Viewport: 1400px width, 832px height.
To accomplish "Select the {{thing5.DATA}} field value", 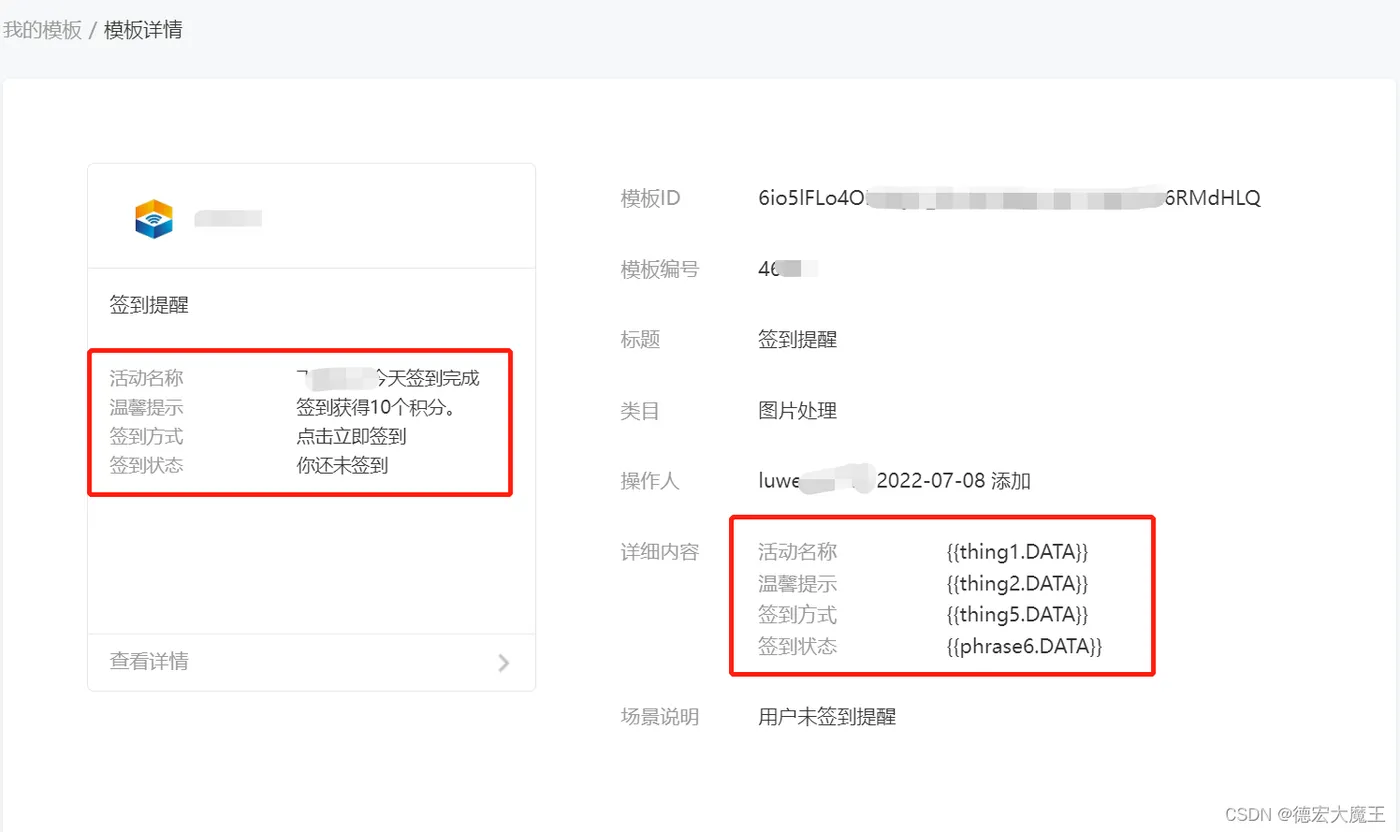I will (1017, 614).
